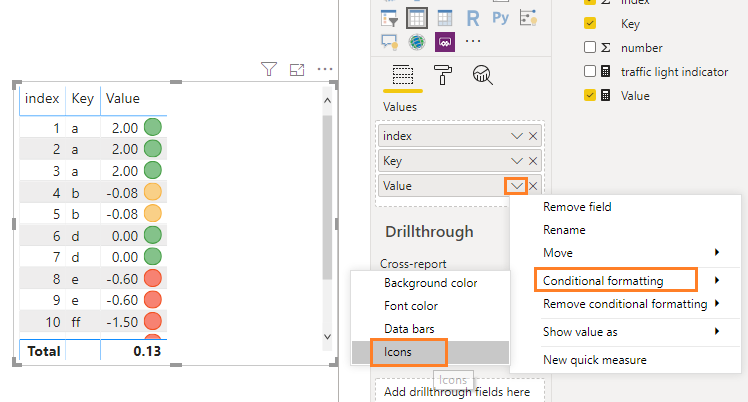Select the Key cell 'ff'
748x402 pixels.
click(76, 322)
